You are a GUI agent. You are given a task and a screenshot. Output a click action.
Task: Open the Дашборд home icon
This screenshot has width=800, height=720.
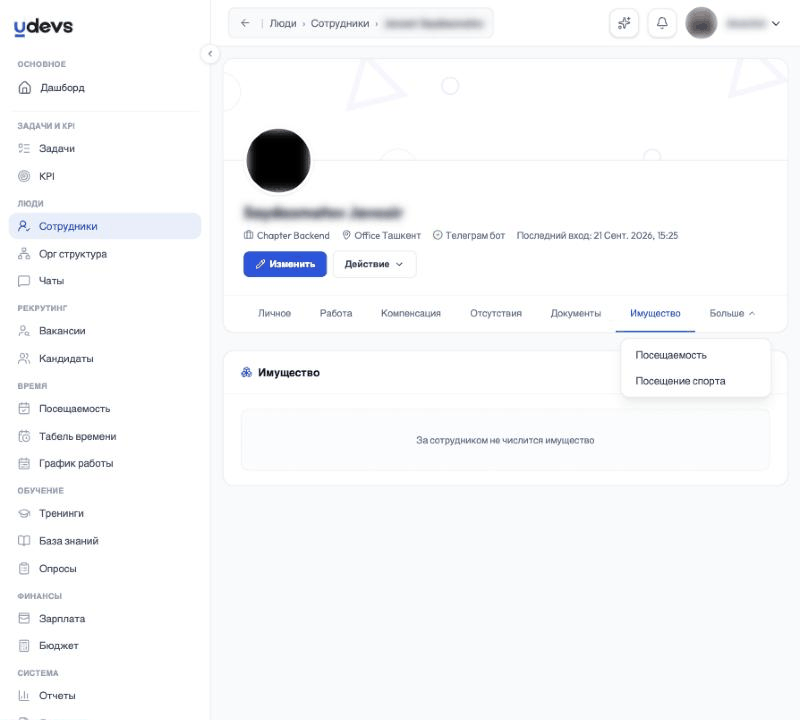click(24, 88)
